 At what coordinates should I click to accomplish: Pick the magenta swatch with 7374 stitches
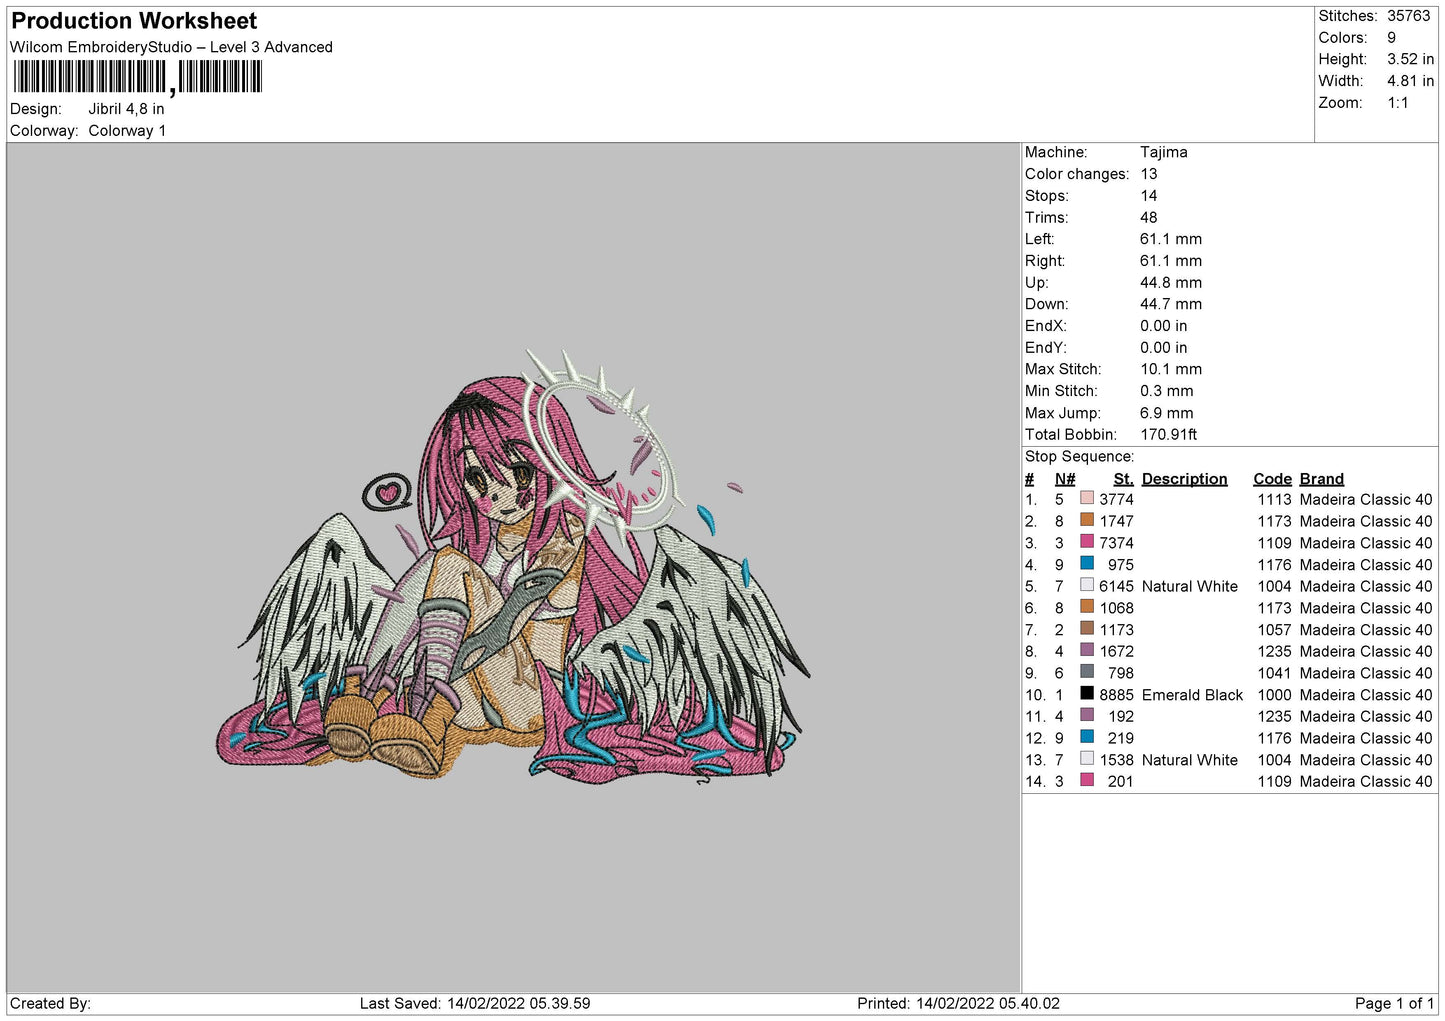point(1086,542)
